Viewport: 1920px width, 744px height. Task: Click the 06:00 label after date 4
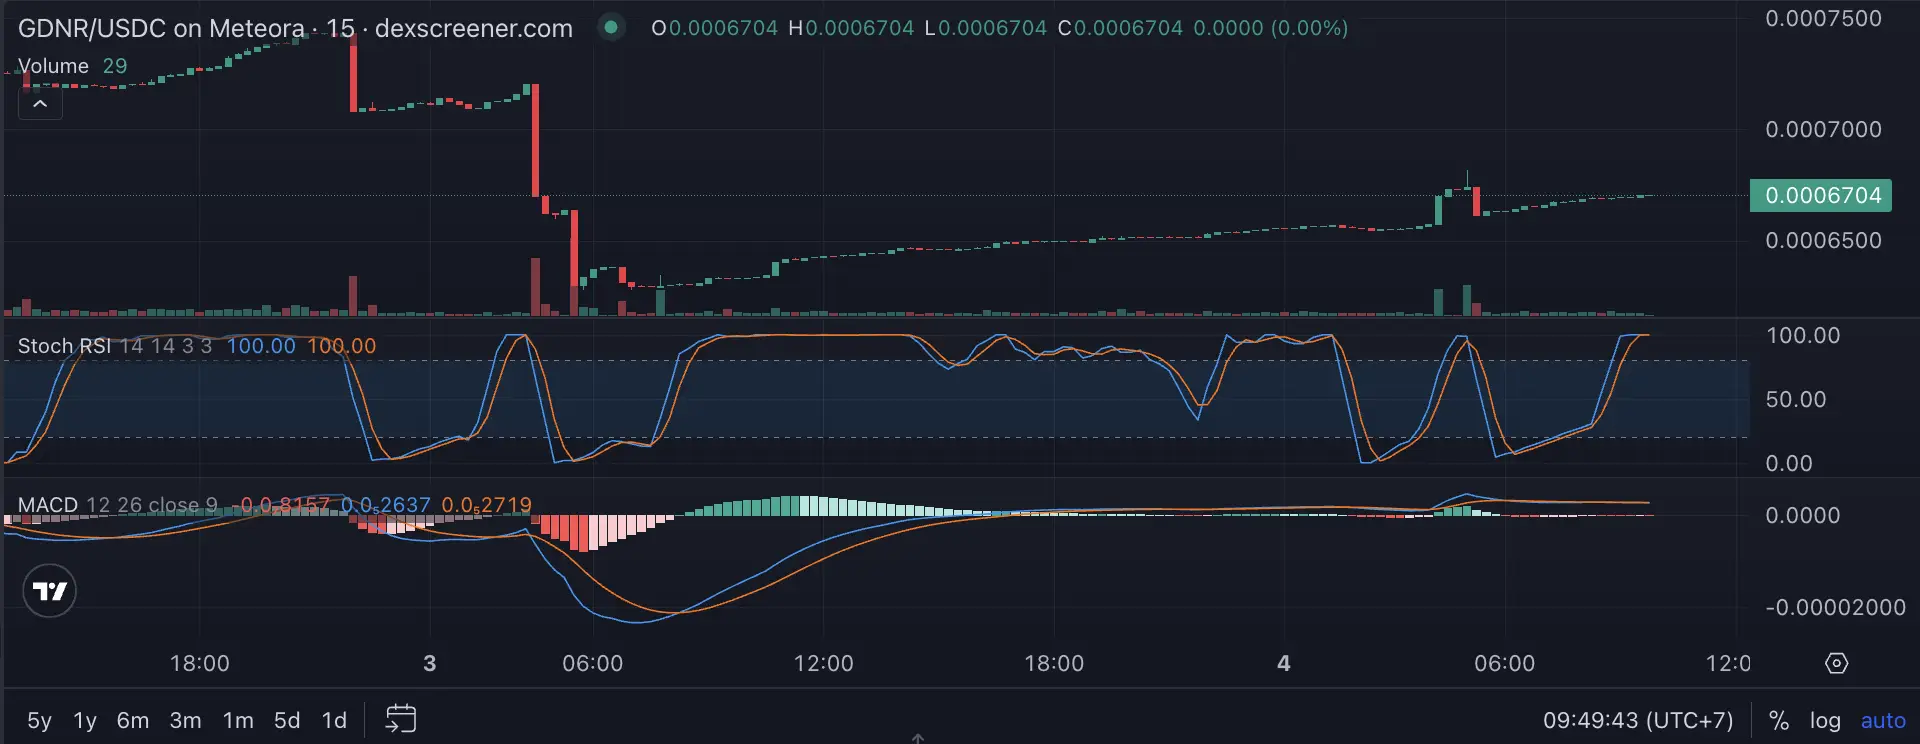pos(1504,663)
